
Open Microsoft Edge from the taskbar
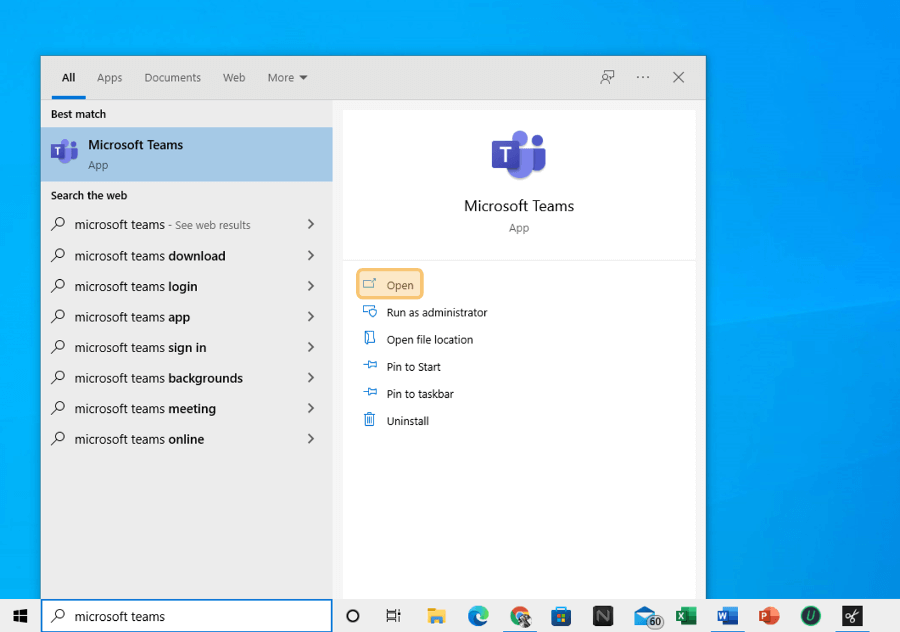(x=478, y=616)
